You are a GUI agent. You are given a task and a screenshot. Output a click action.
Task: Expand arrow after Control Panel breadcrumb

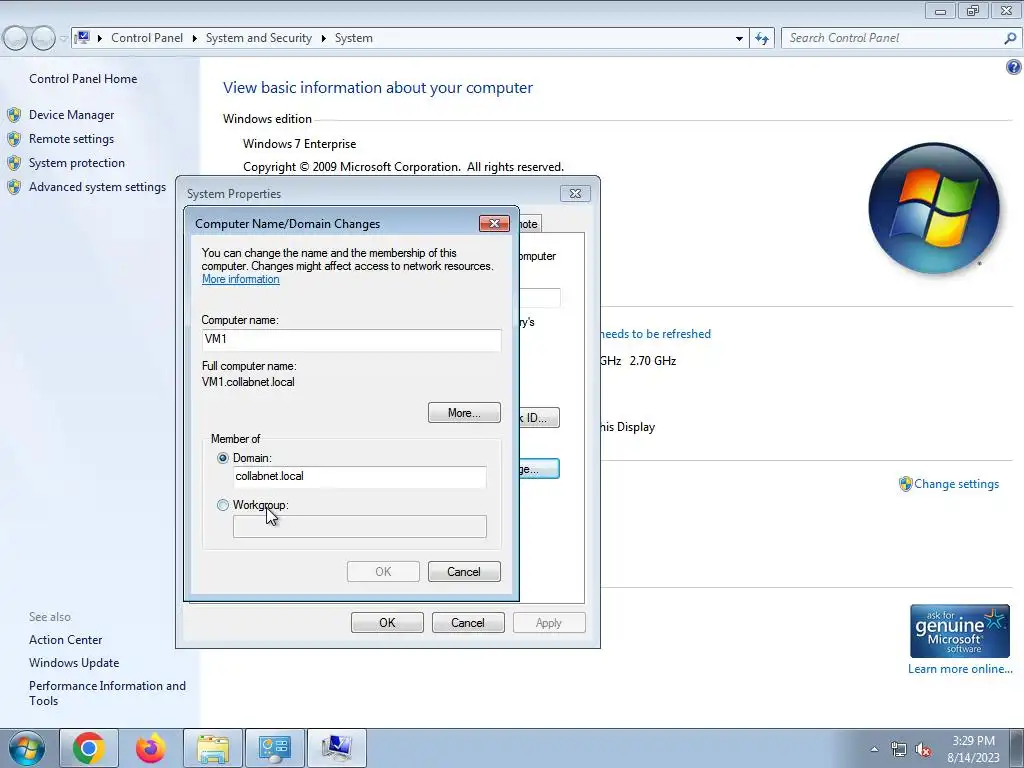coord(195,39)
